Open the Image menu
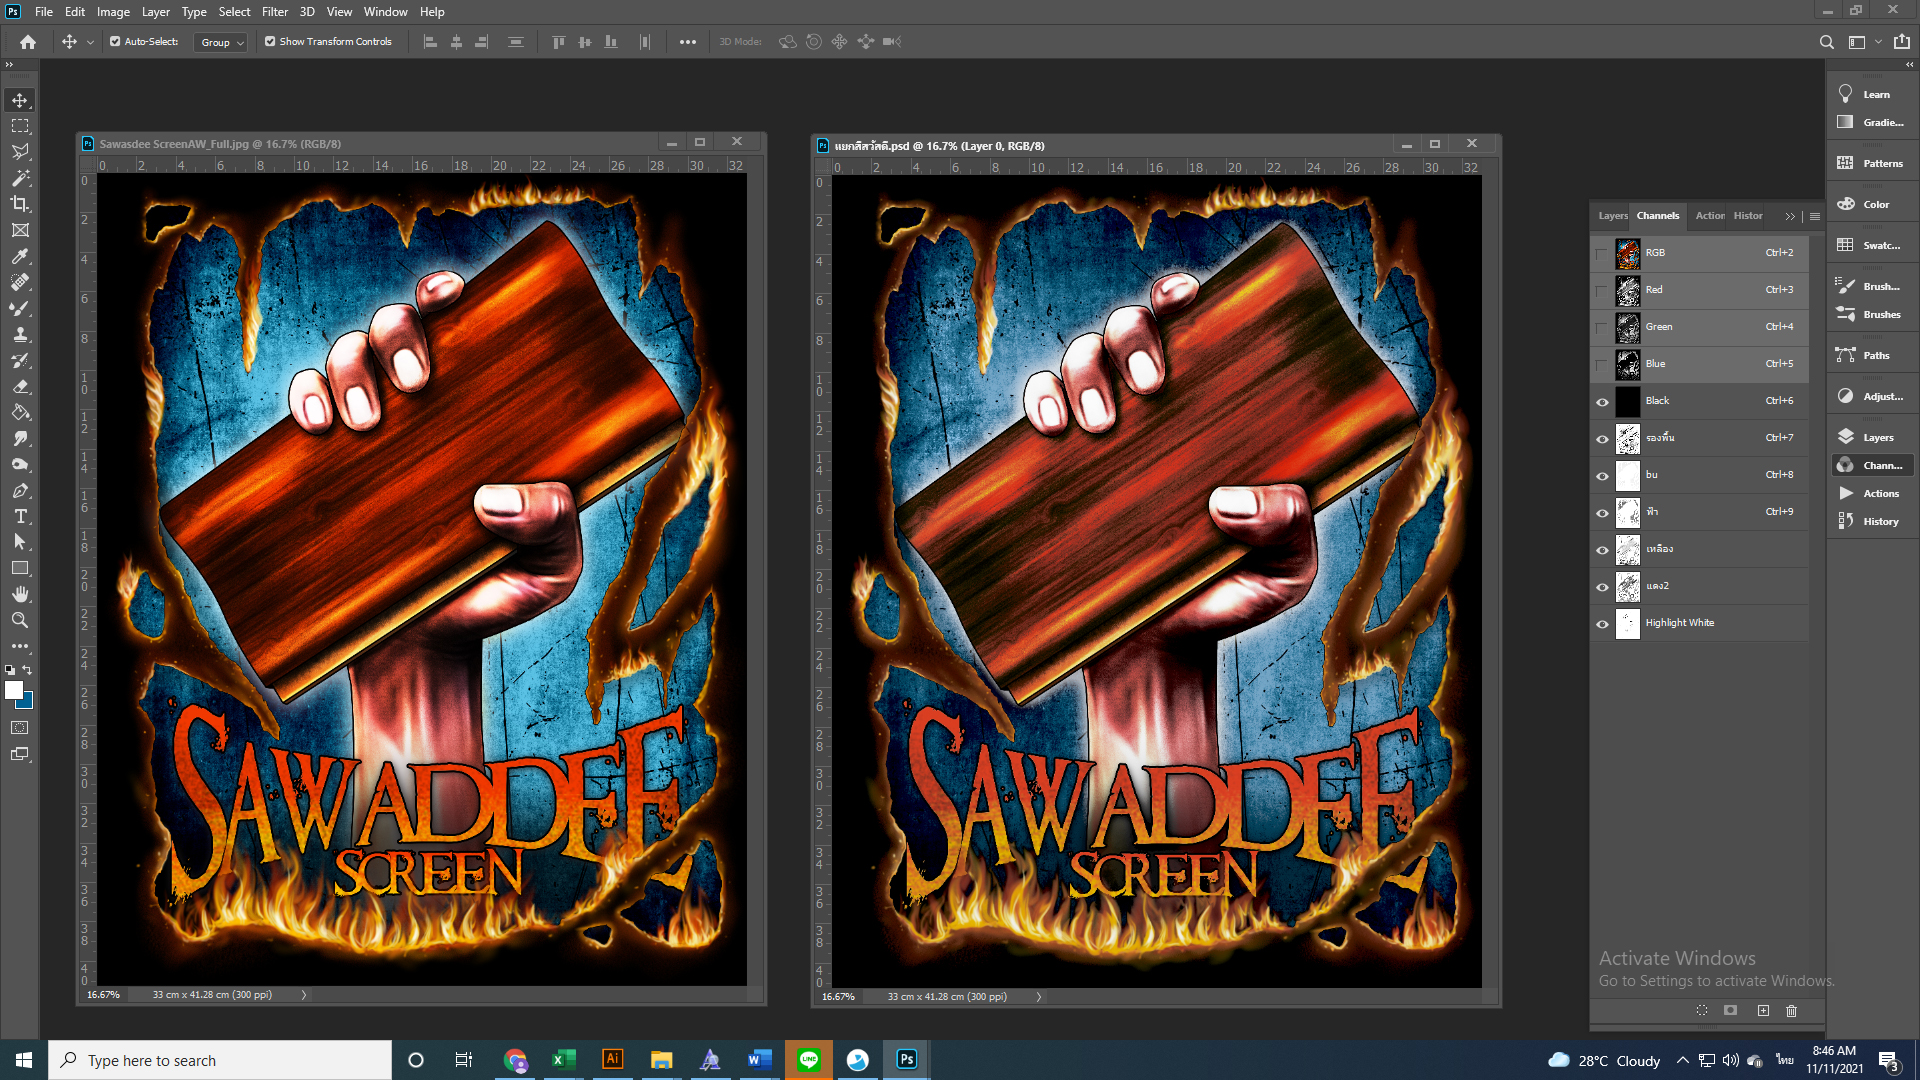Screen dimensions: 1920x1080 pyautogui.click(x=113, y=12)
